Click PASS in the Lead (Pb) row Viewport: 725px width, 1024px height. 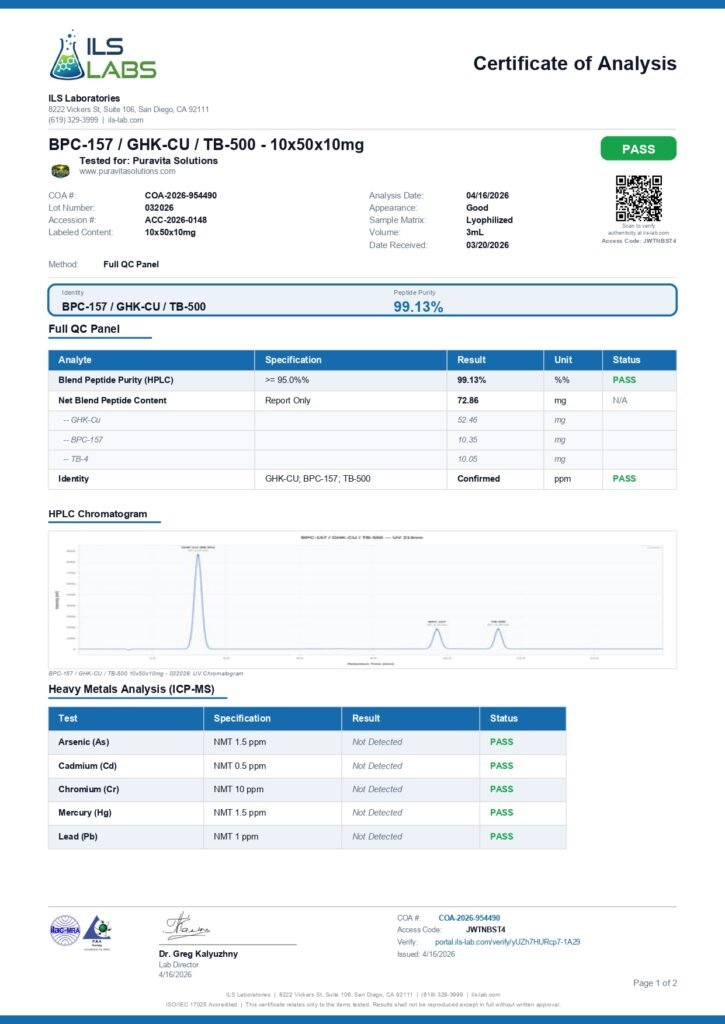[x=502, y=836]
